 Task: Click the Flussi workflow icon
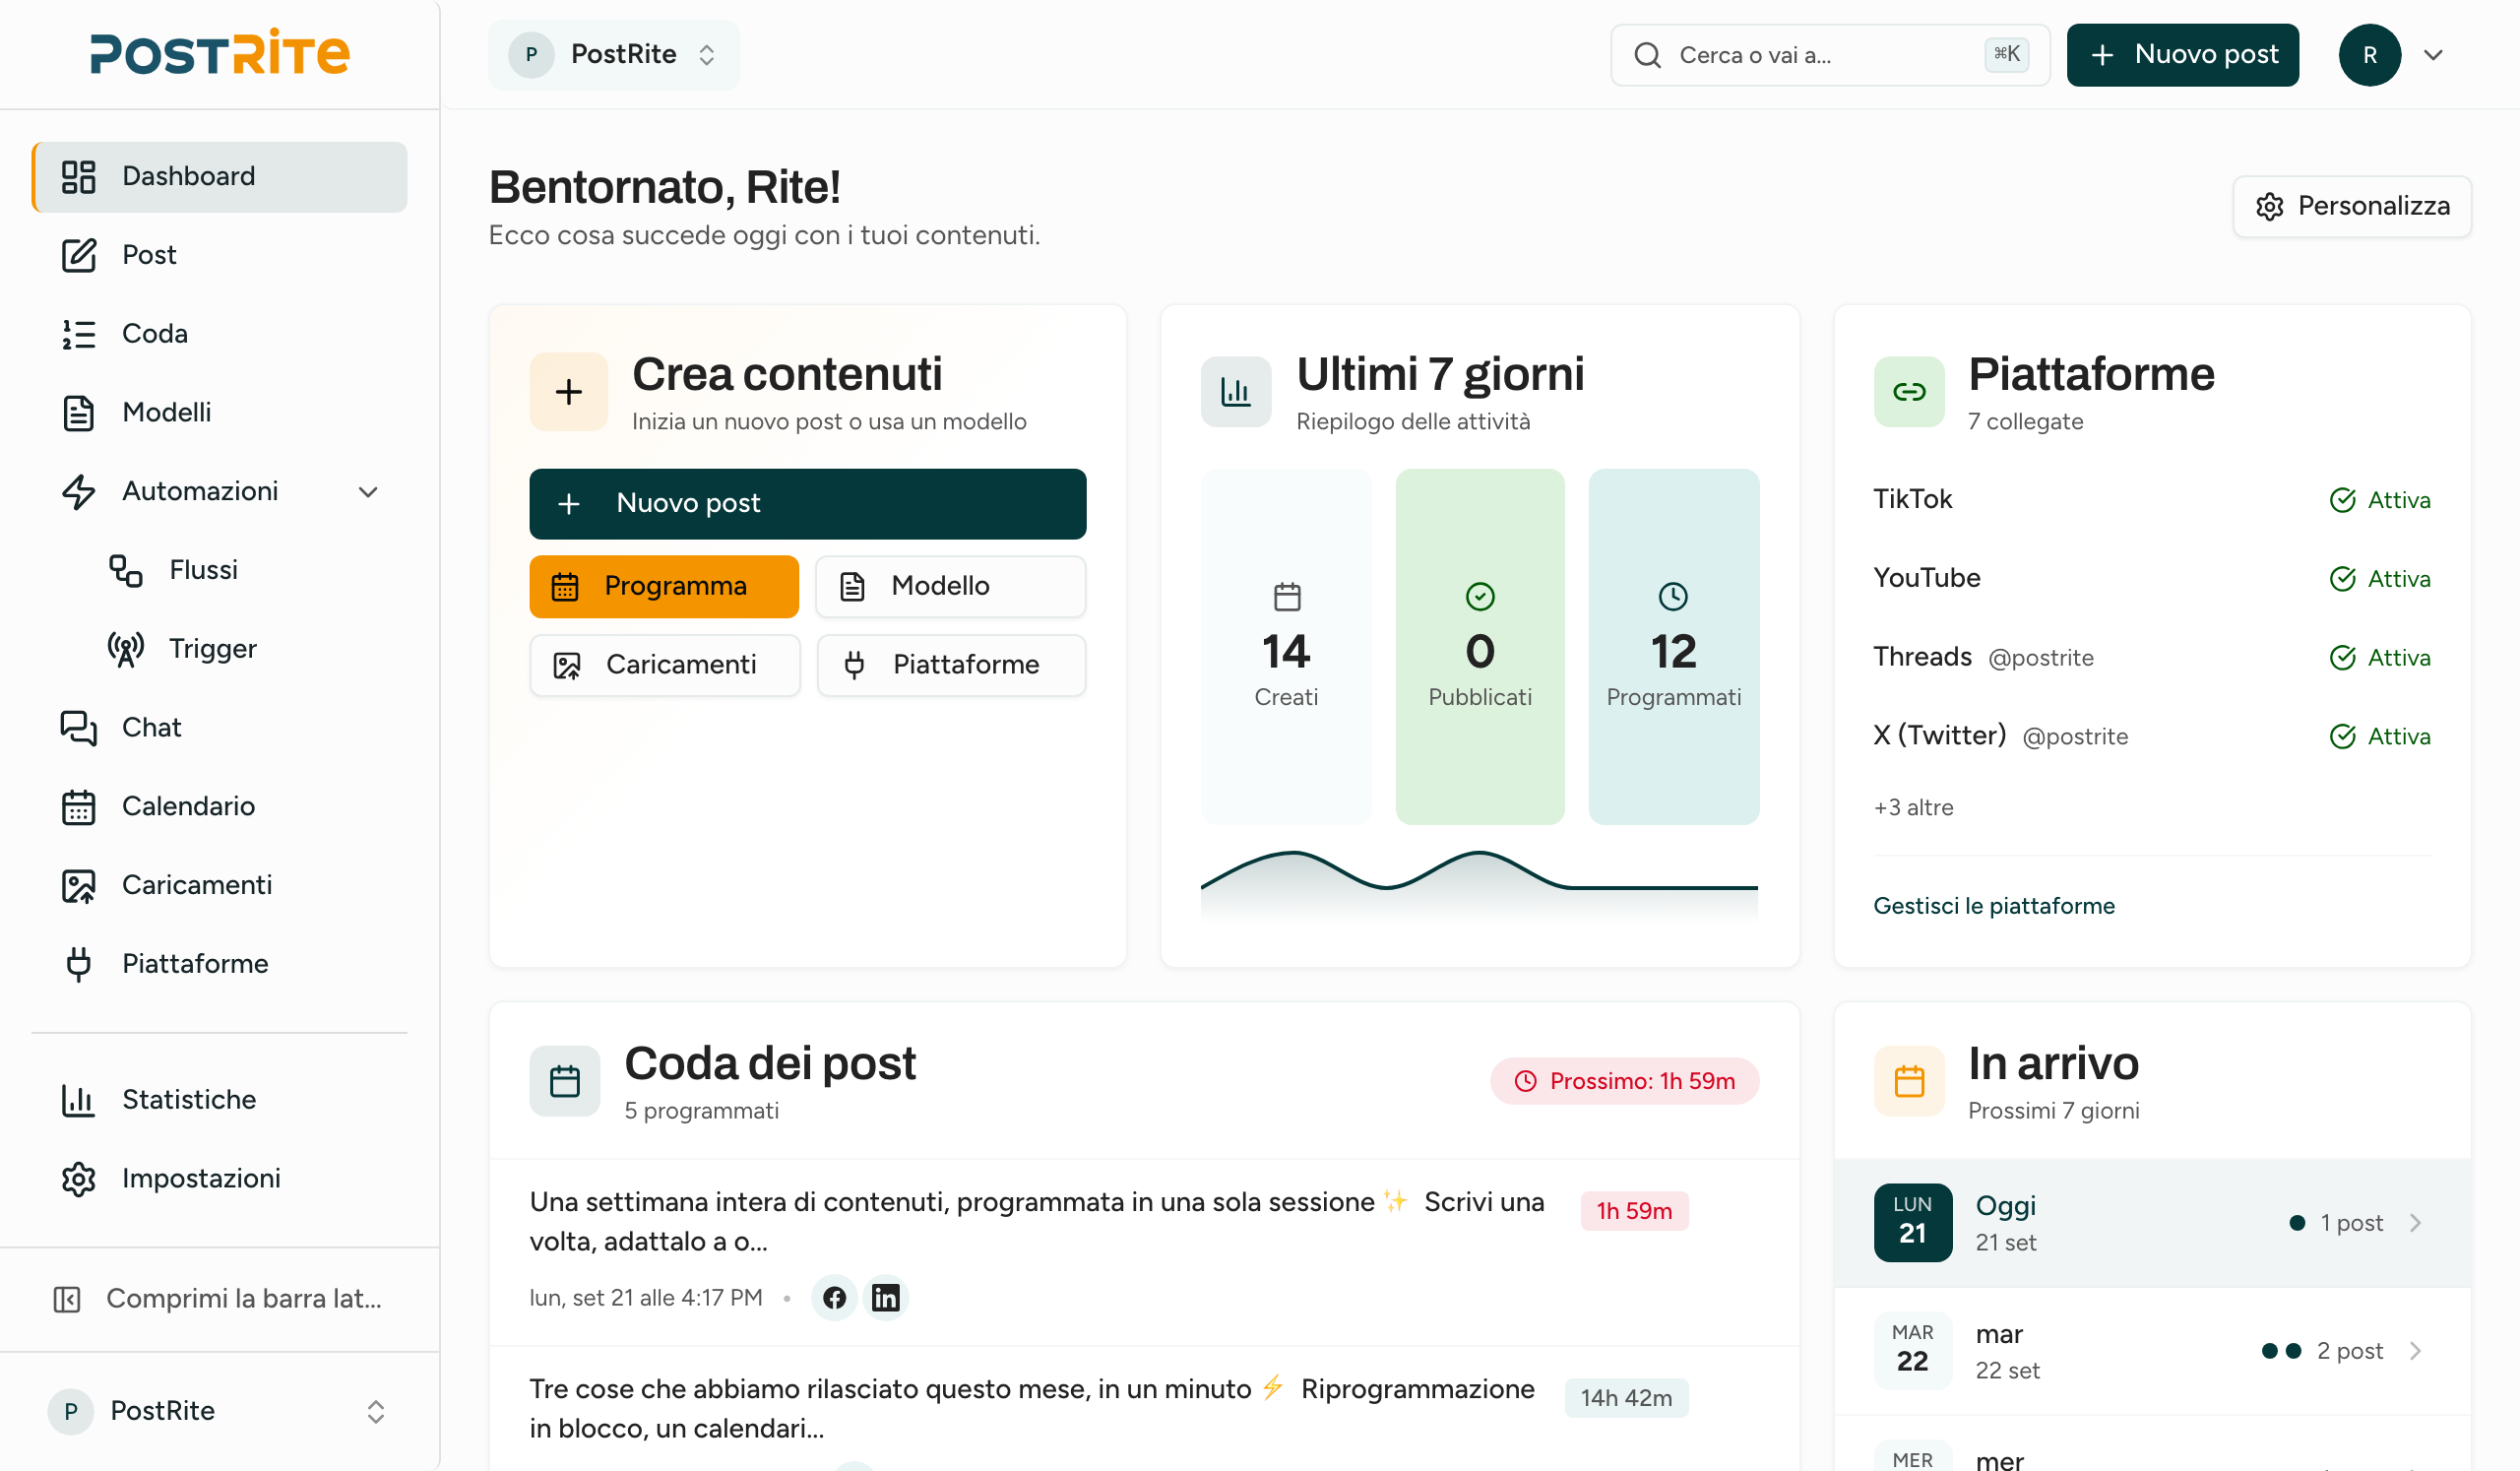[x=126, y=571]
